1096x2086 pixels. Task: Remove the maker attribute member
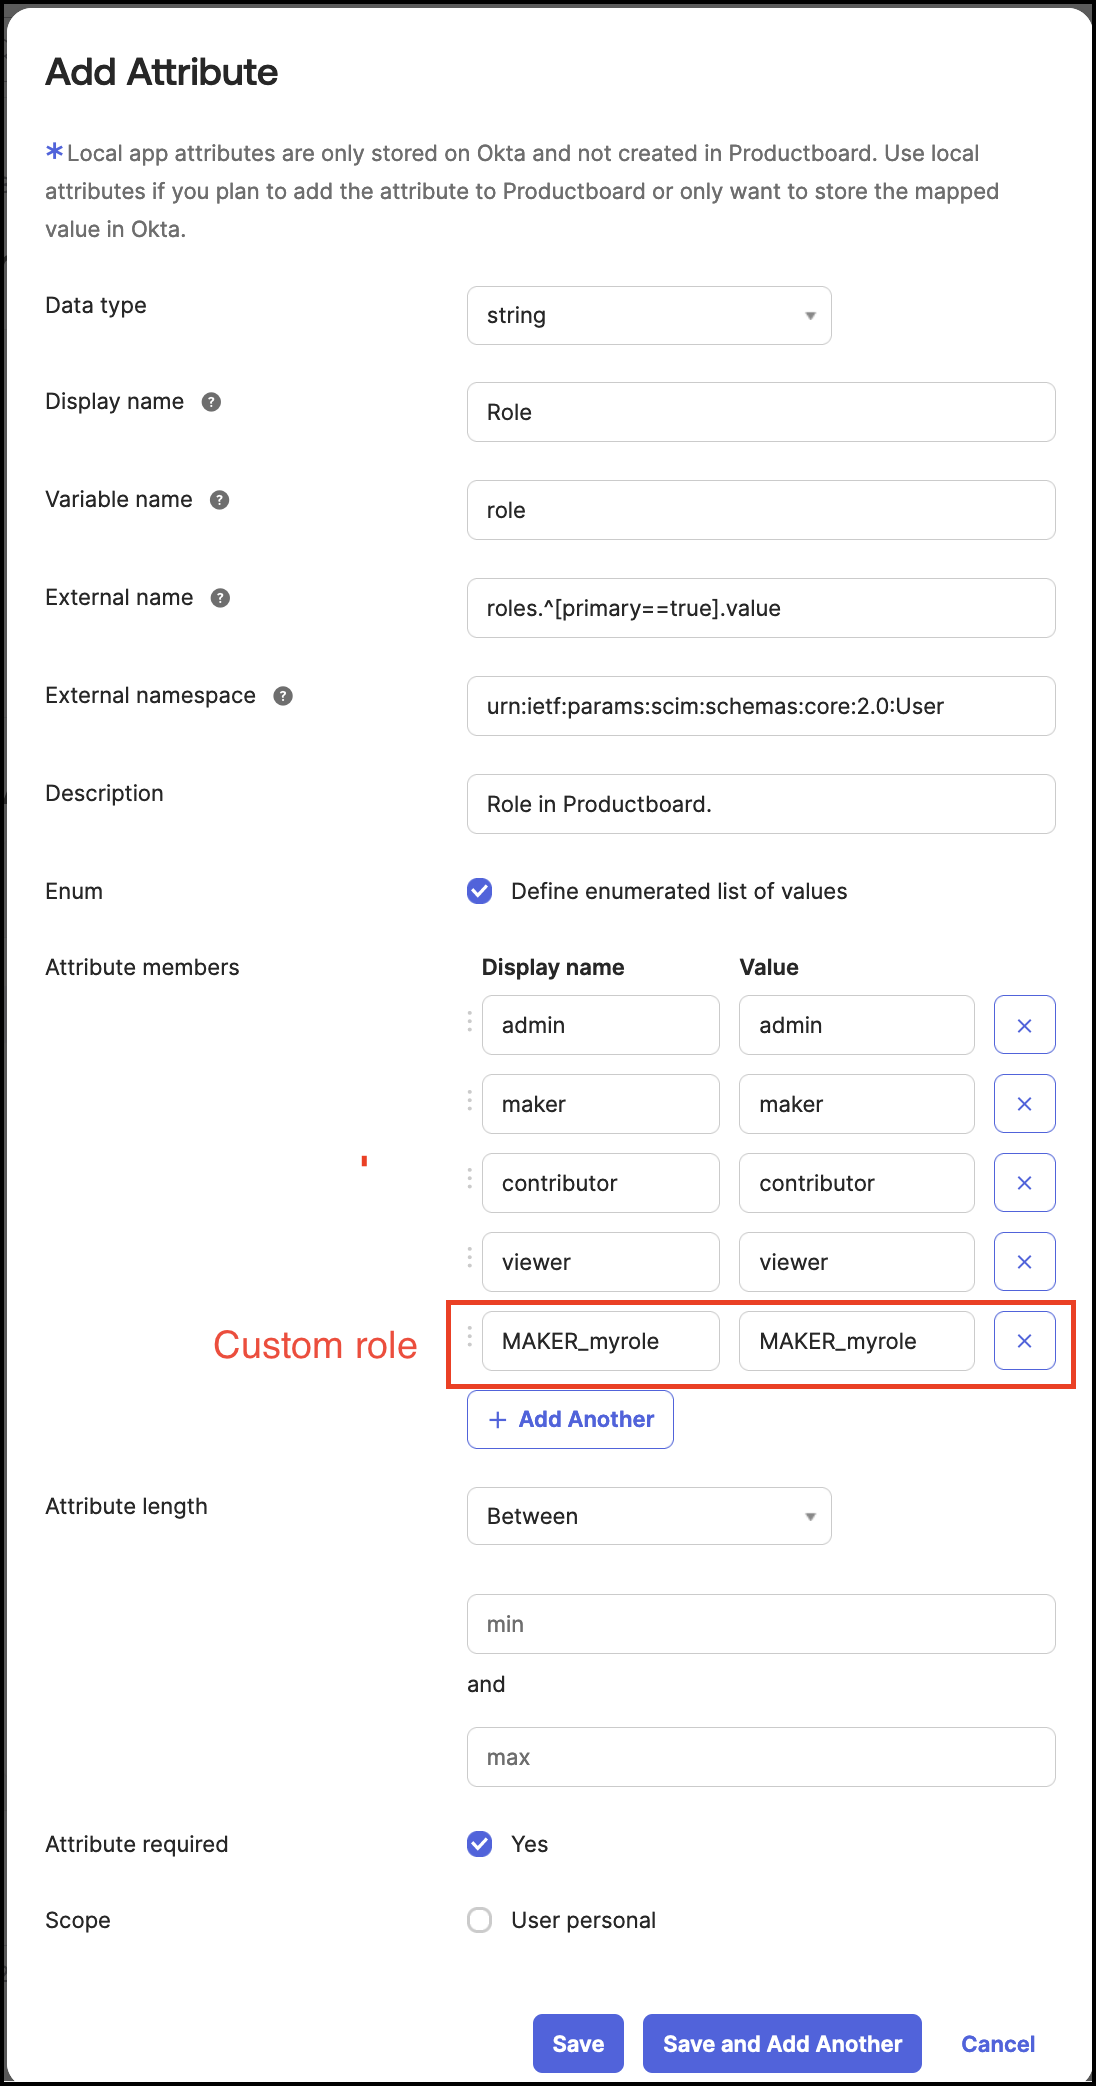[x=1024, y=1104]
